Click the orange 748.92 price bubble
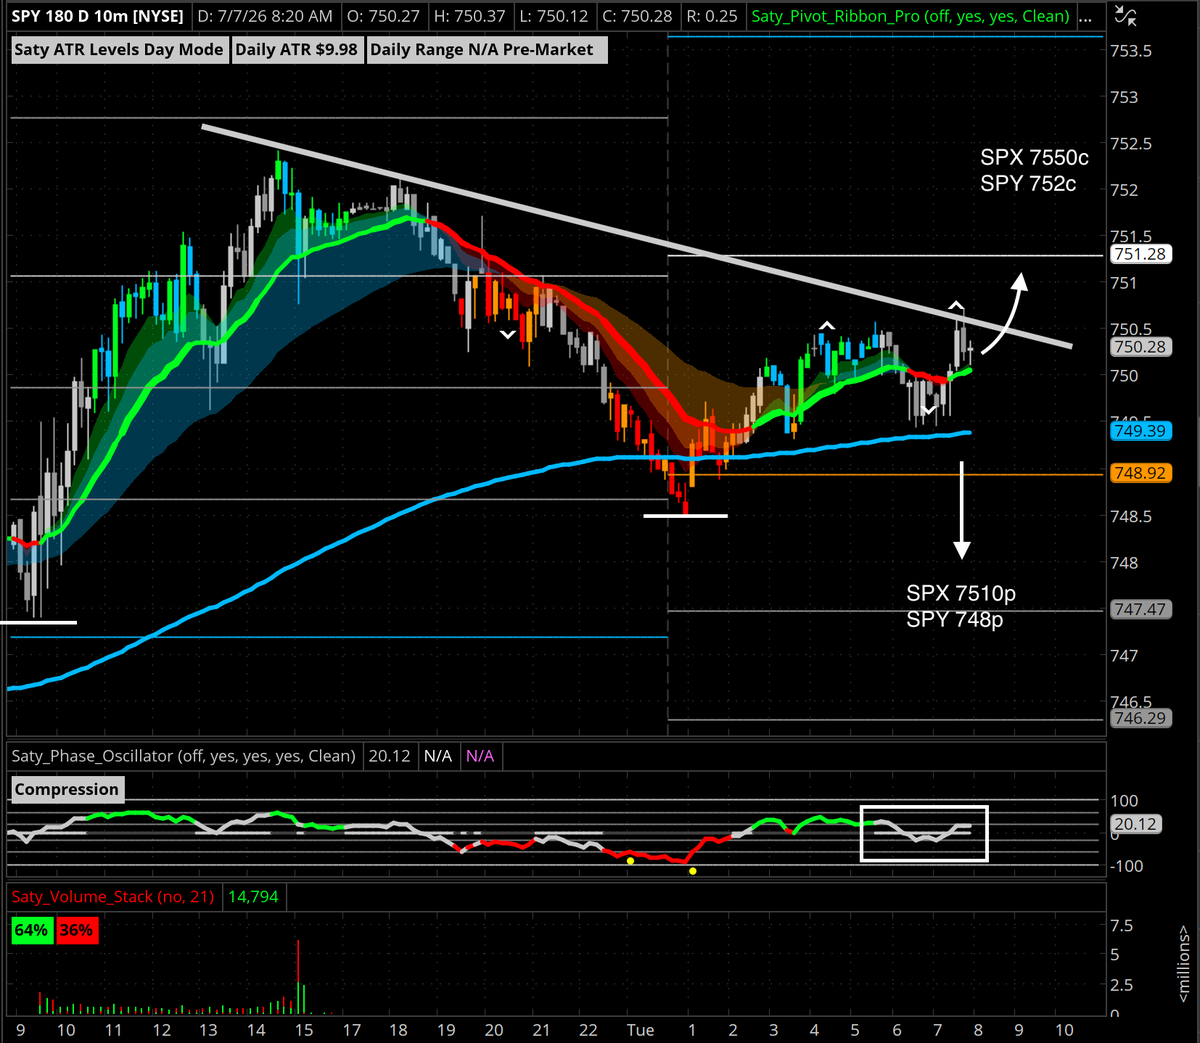The image size is (1200, 1043). pyautogui.click(x=1140, y=473)
